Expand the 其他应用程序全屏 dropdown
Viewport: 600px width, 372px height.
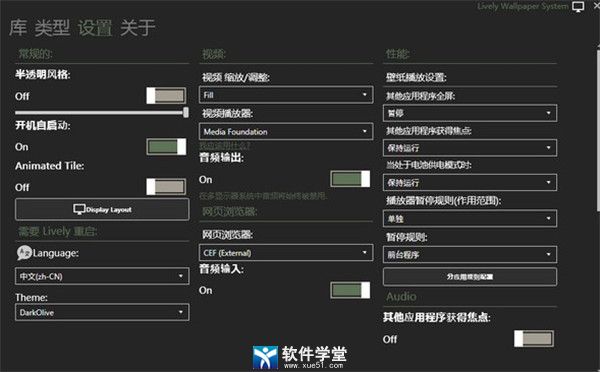click(x=470, y=113)
